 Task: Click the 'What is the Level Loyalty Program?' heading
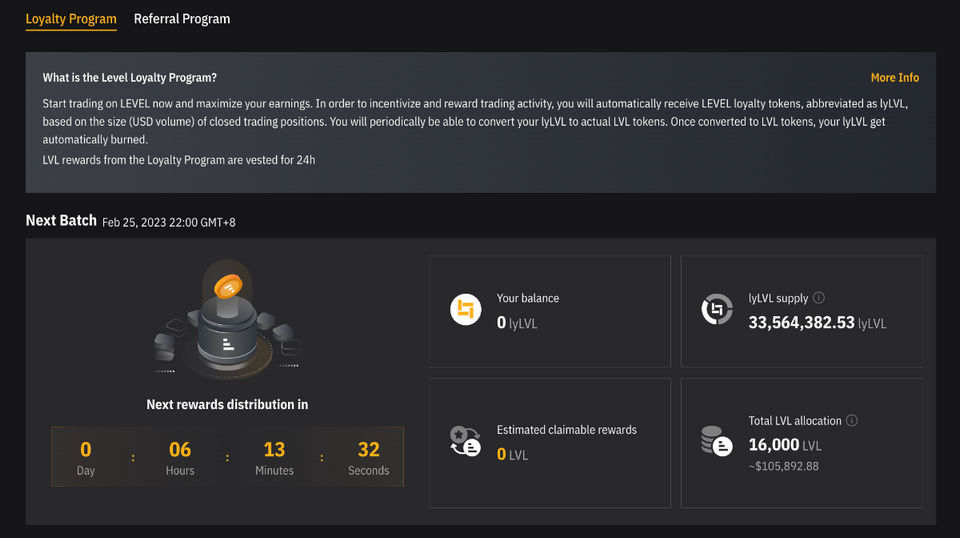pos(130,78)
